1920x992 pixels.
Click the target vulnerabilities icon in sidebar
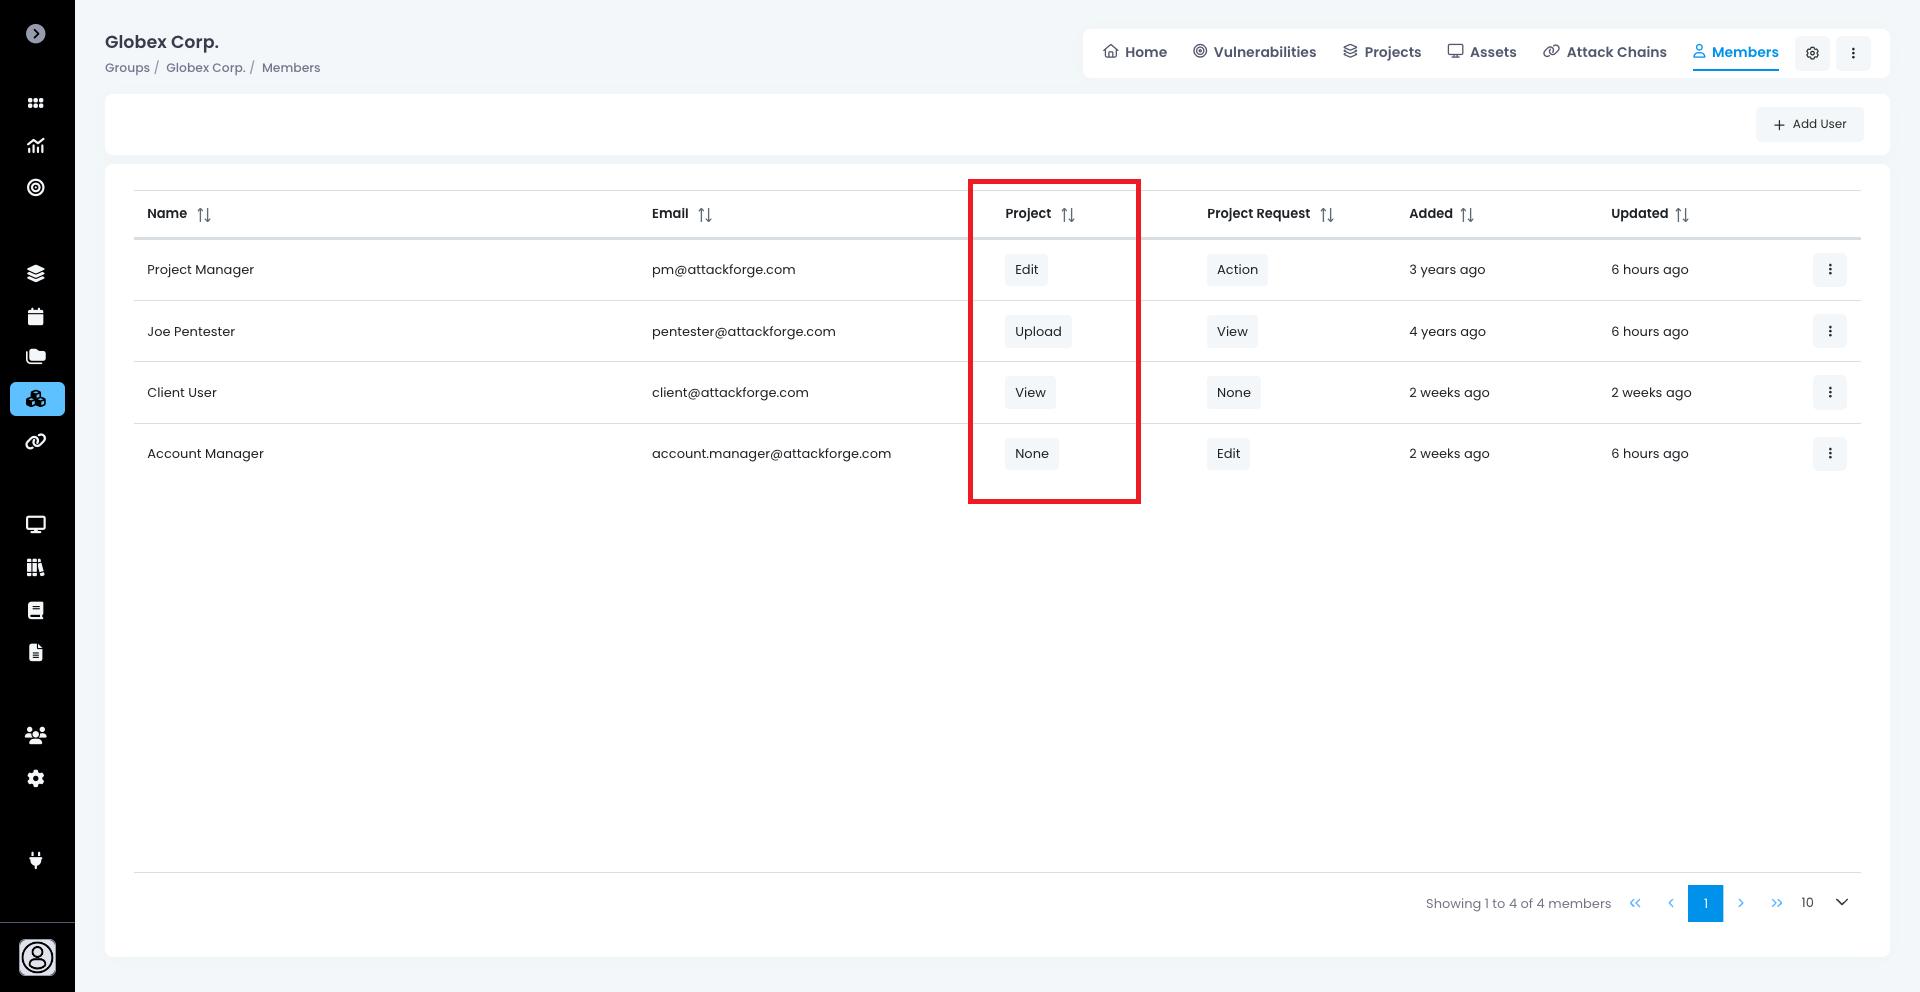(x=36, y=188)
